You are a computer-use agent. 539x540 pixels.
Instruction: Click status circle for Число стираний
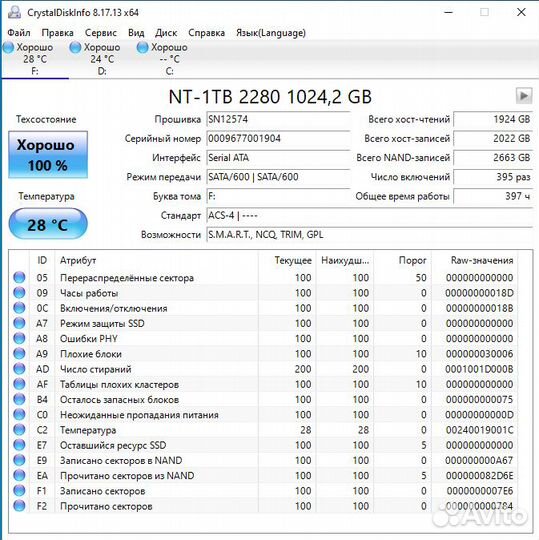19,369
